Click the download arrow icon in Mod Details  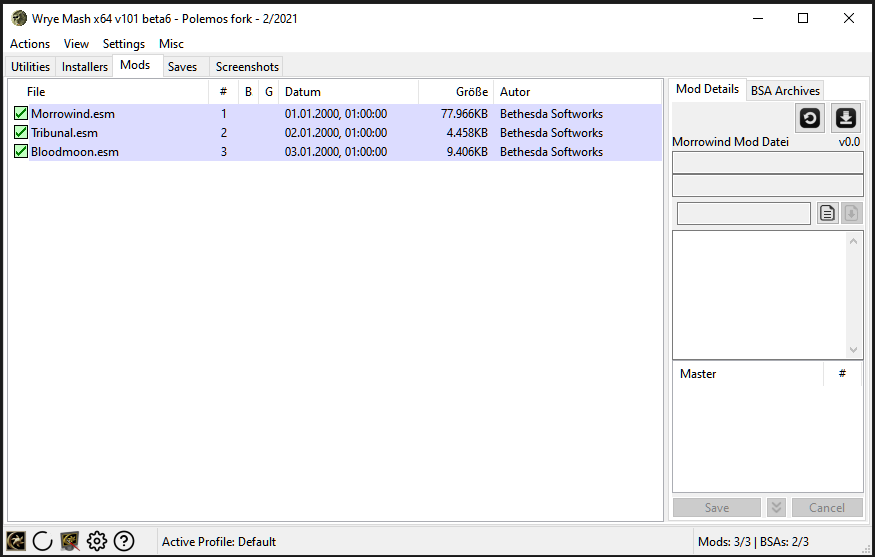point(846,118)
